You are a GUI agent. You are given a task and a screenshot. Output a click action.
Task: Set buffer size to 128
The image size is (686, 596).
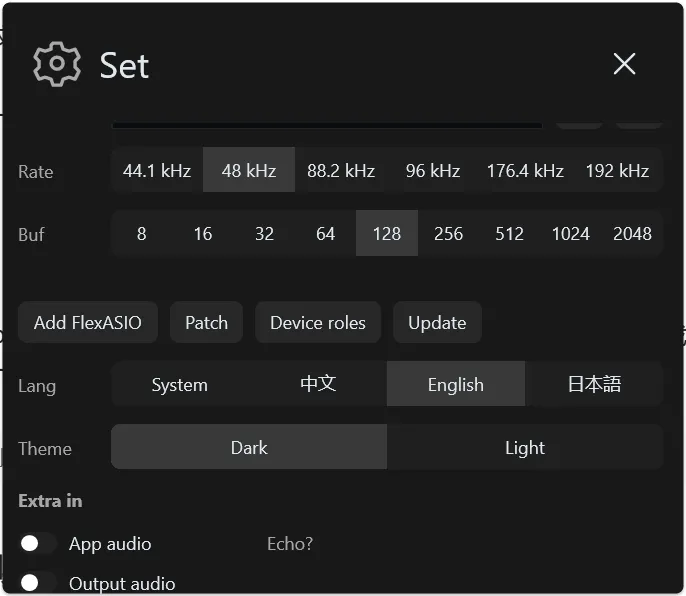tap(387, 233)
